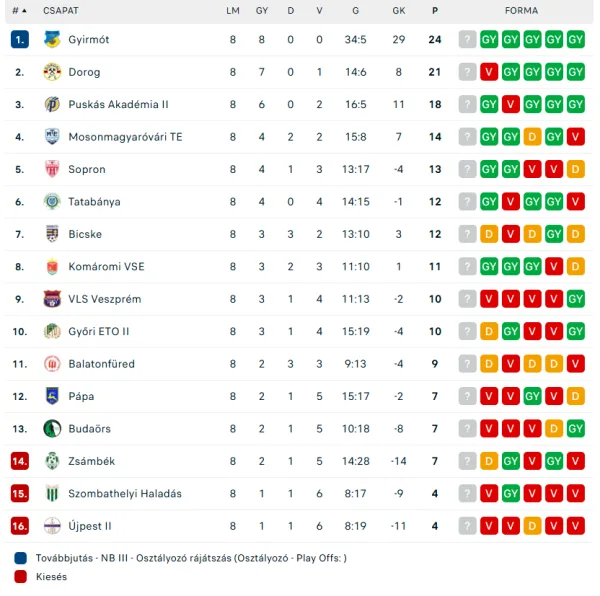600x596 pixels.
Task: Click the Sopron team badge
Action: [52, 169]
